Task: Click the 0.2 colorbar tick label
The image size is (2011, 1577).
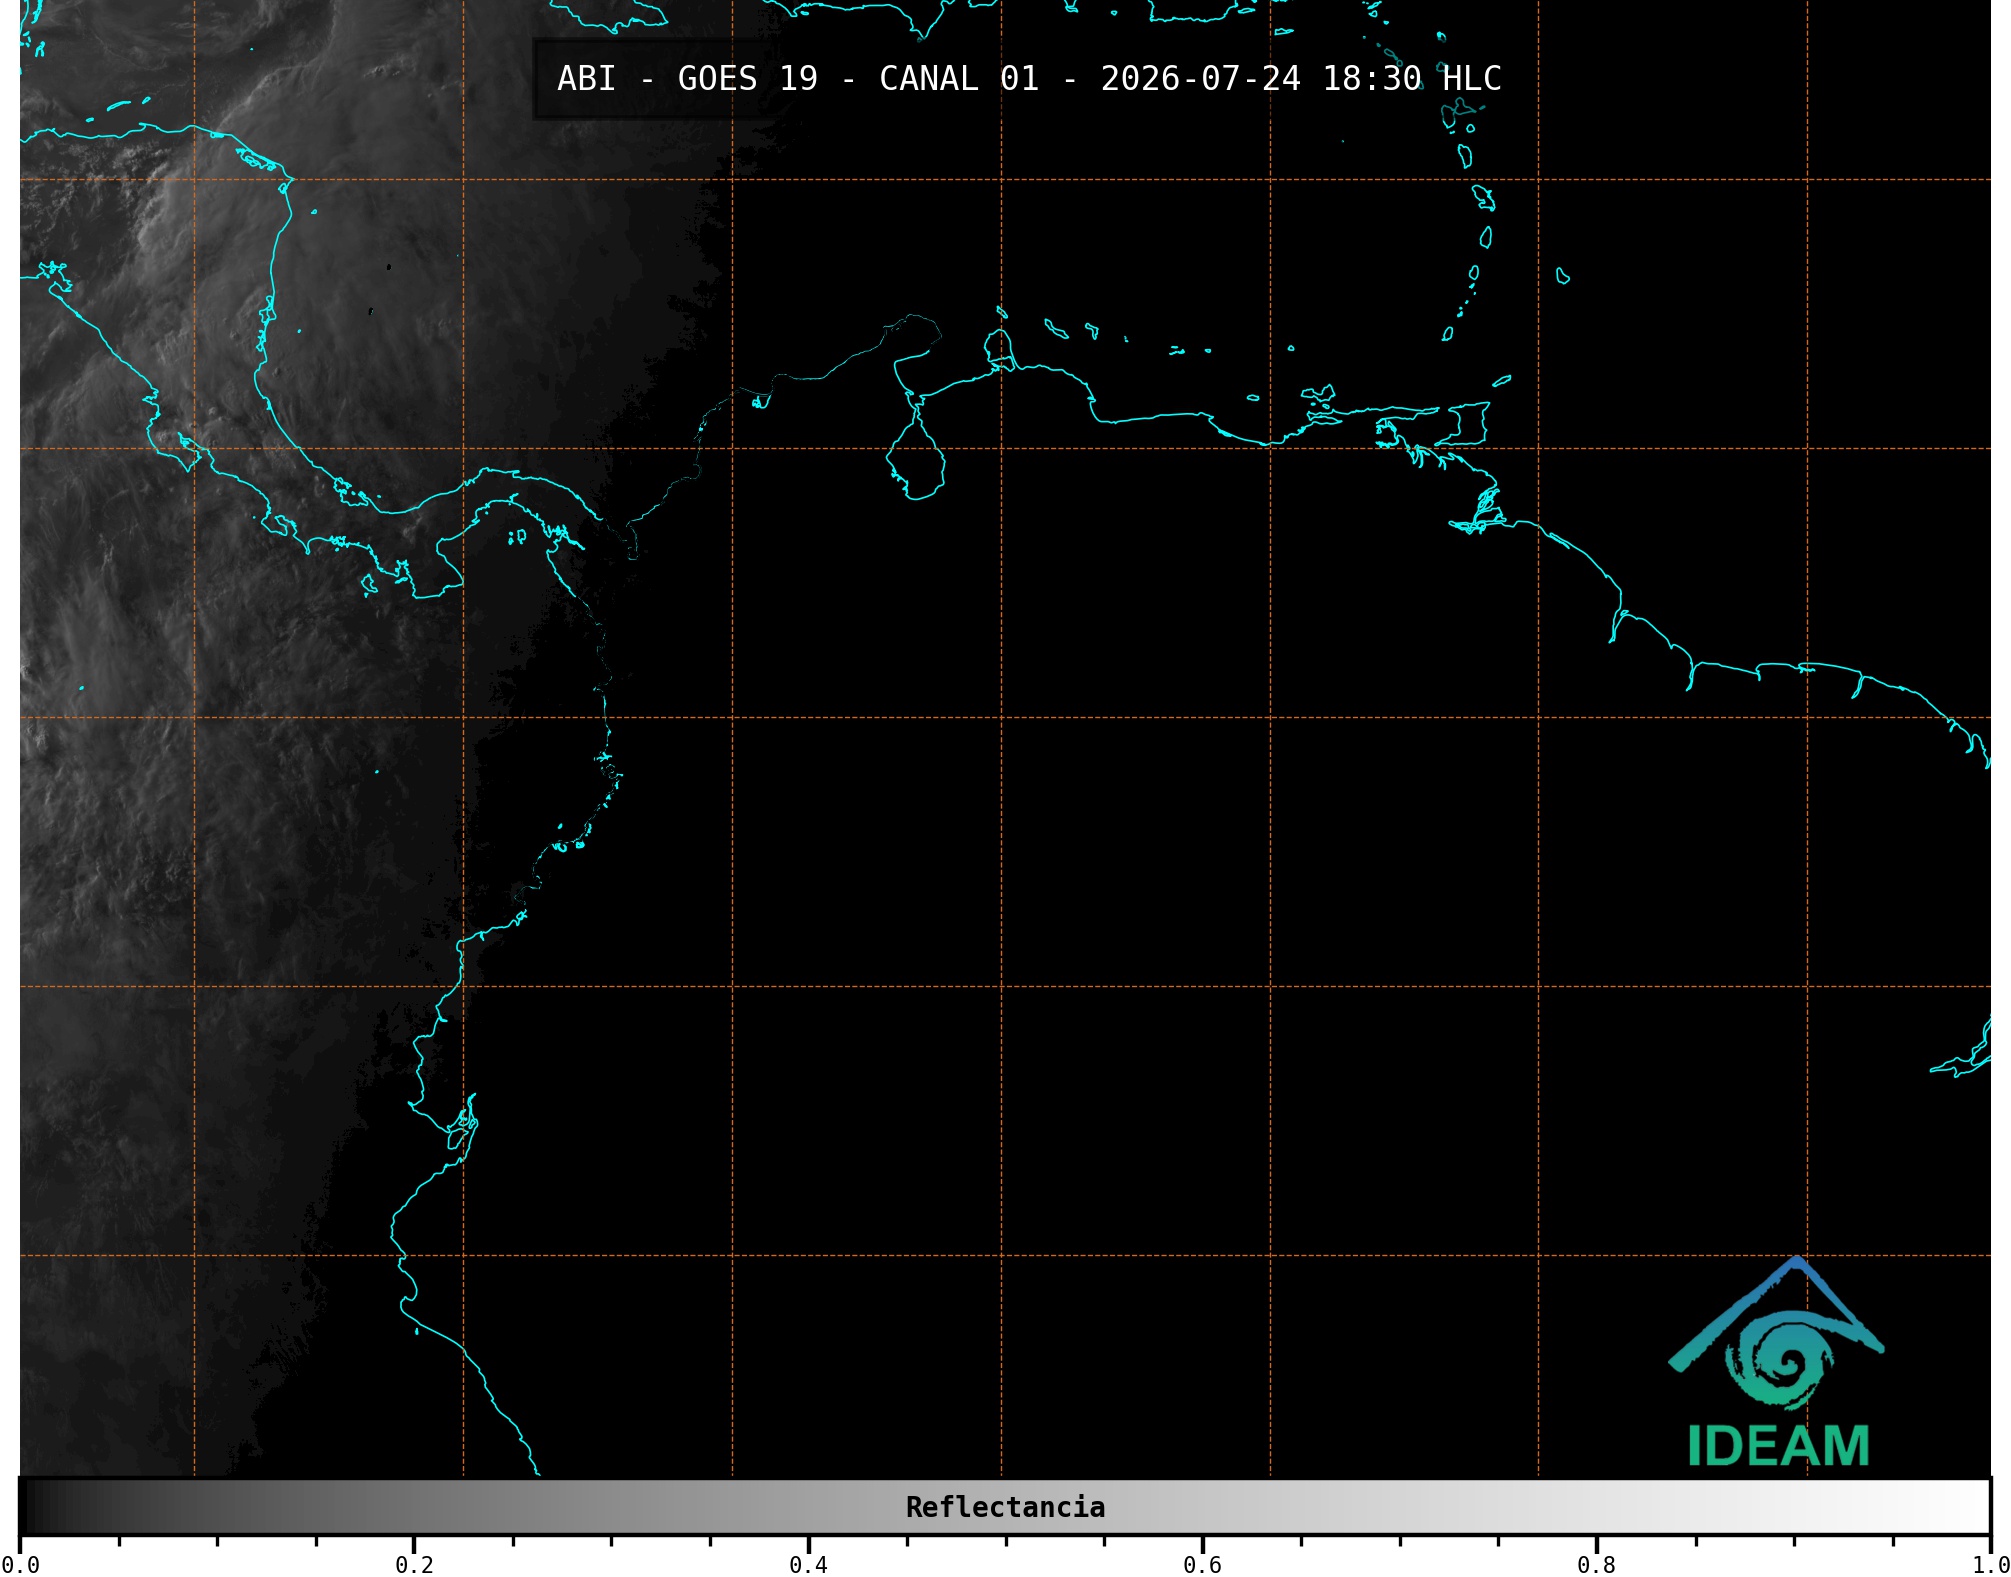Action: 414,1565
